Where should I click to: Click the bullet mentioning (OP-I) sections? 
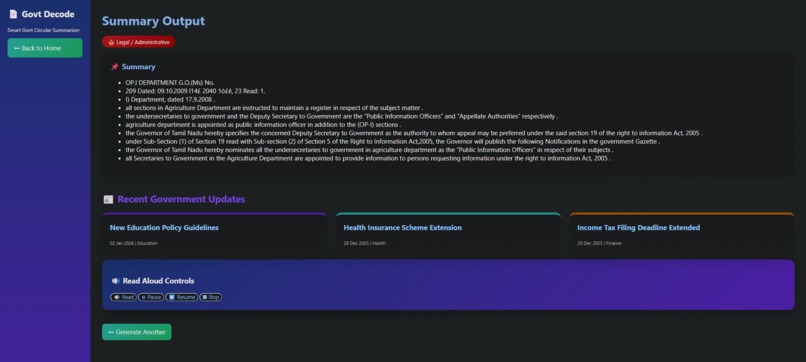(263, 124)
